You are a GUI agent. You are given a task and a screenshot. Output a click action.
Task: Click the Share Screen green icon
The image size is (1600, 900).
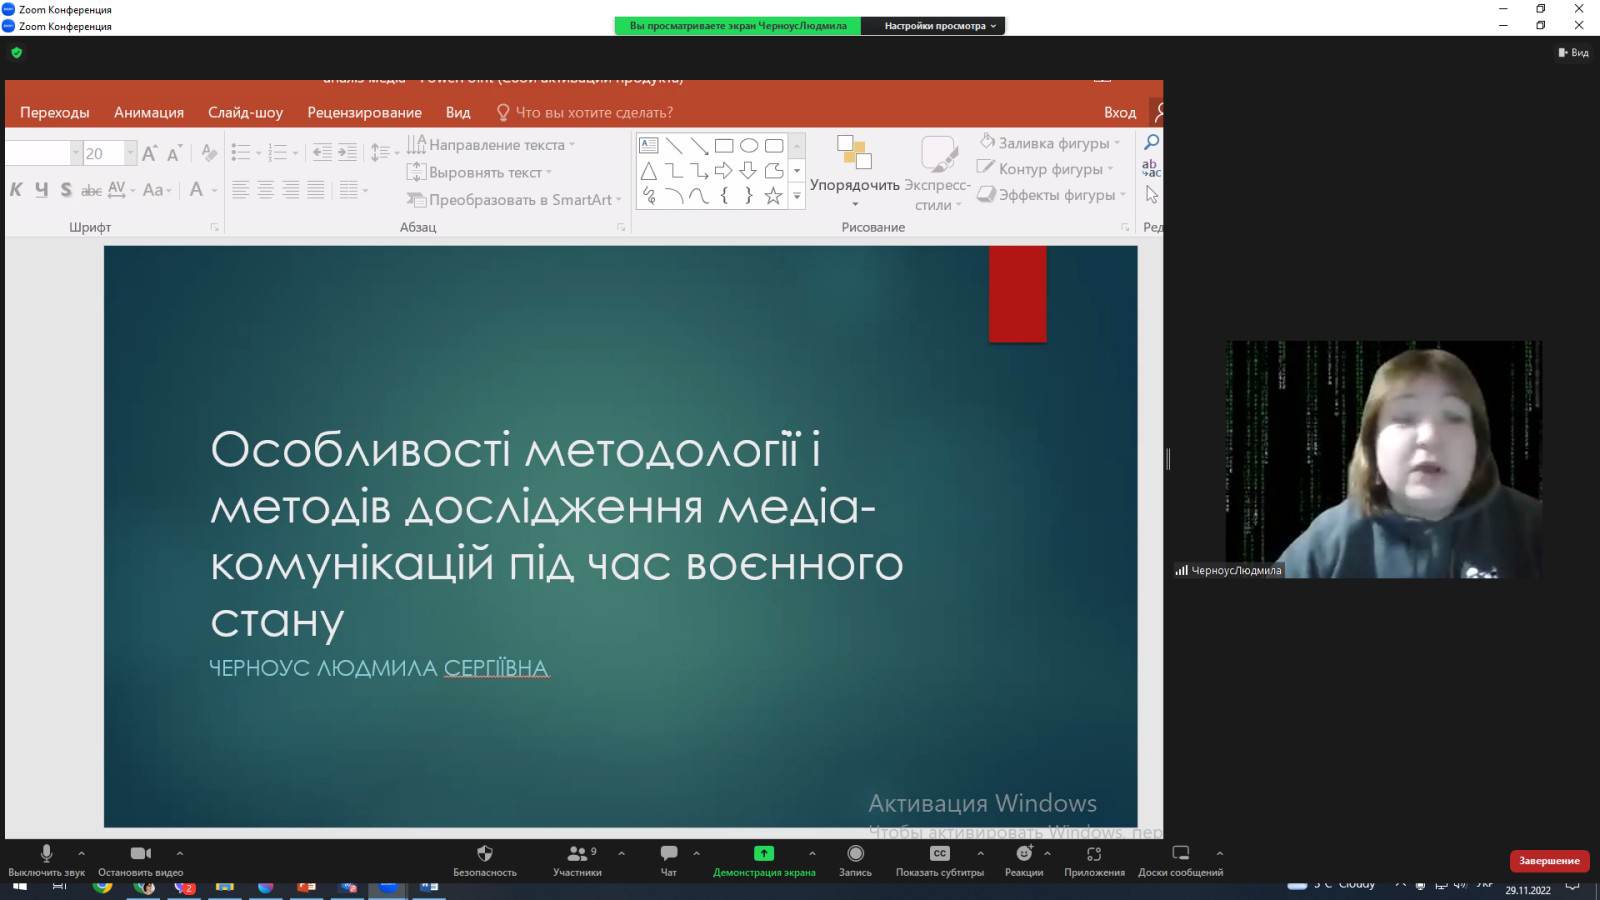[x=764, y=855]
